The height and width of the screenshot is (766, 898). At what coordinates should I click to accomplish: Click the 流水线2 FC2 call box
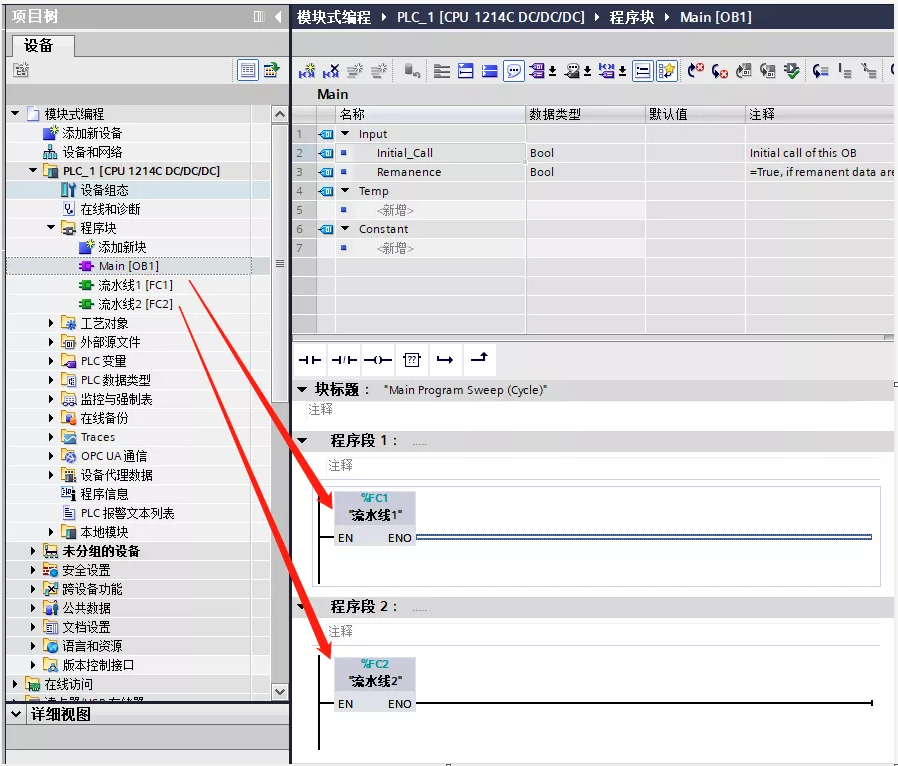coord(374,681)
